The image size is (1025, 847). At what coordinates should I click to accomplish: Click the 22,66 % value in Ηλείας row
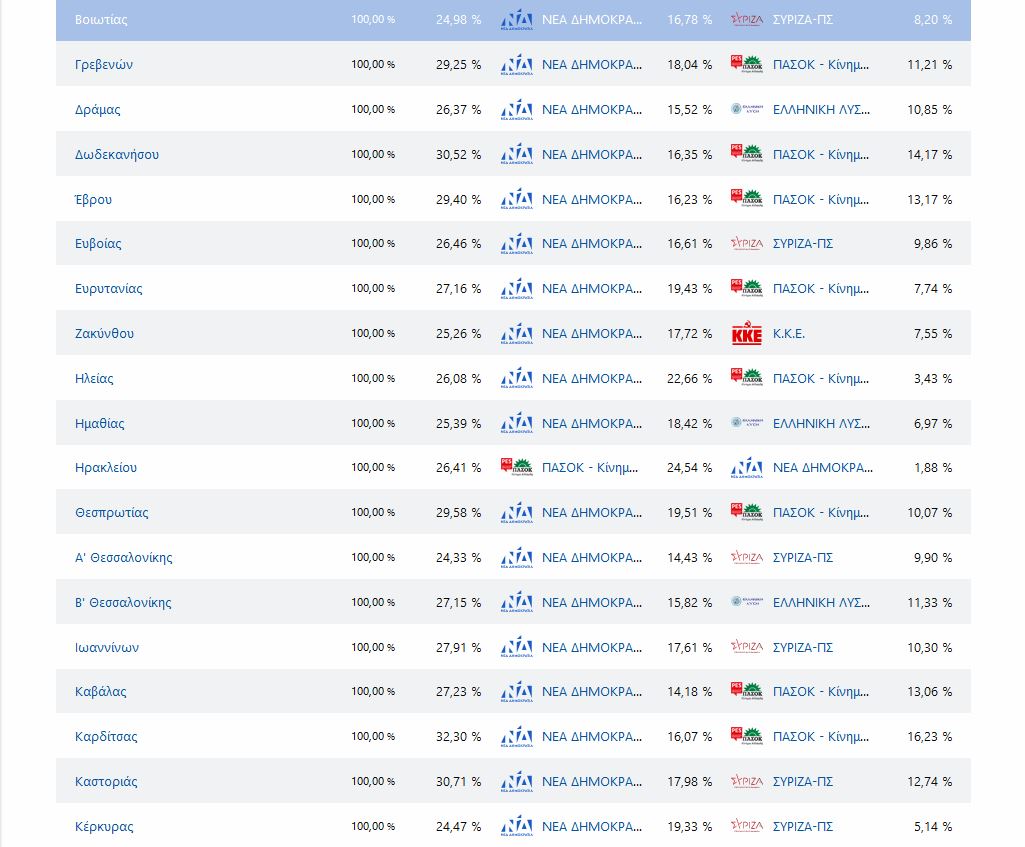click(690, 379)
